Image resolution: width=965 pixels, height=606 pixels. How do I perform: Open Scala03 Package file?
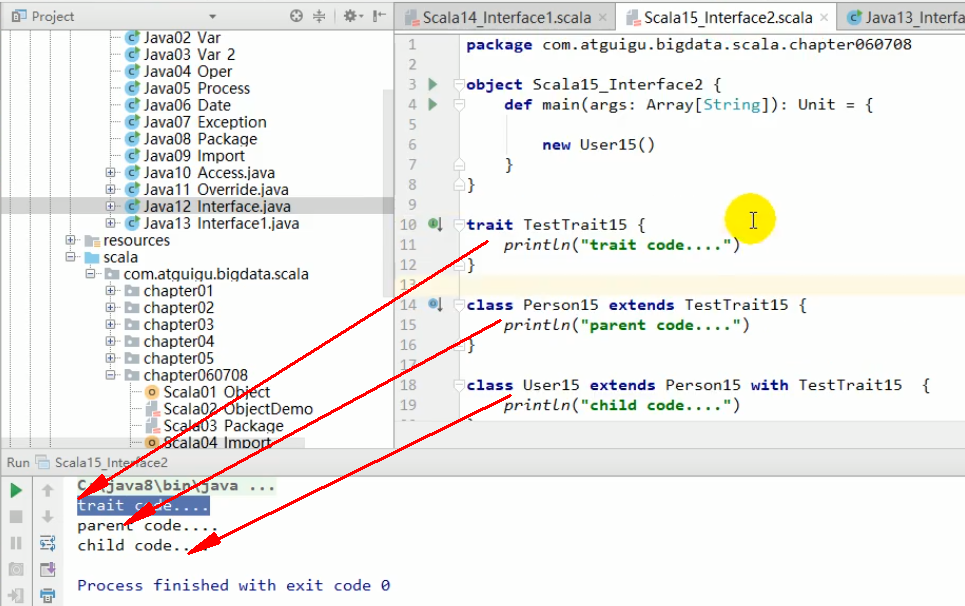[223, 426]
